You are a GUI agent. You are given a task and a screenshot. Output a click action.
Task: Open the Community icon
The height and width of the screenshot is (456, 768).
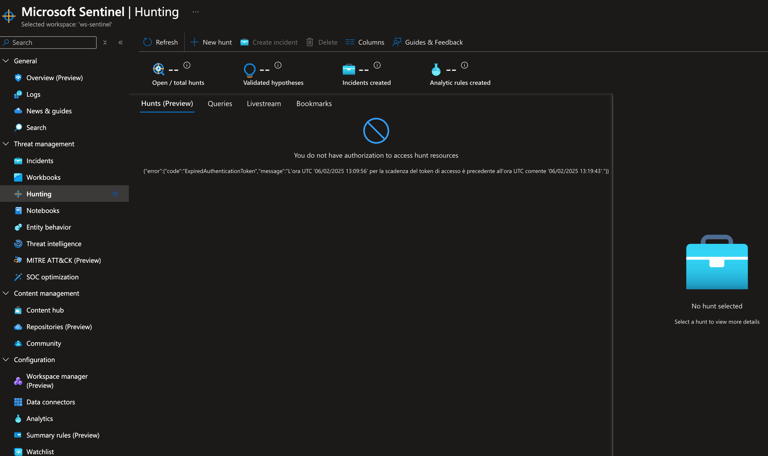[x=18, y=343]
